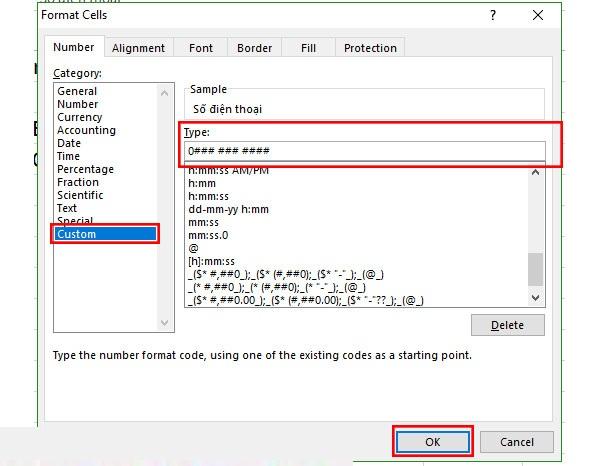Delete the custom format code

click(x=507, y=325)
